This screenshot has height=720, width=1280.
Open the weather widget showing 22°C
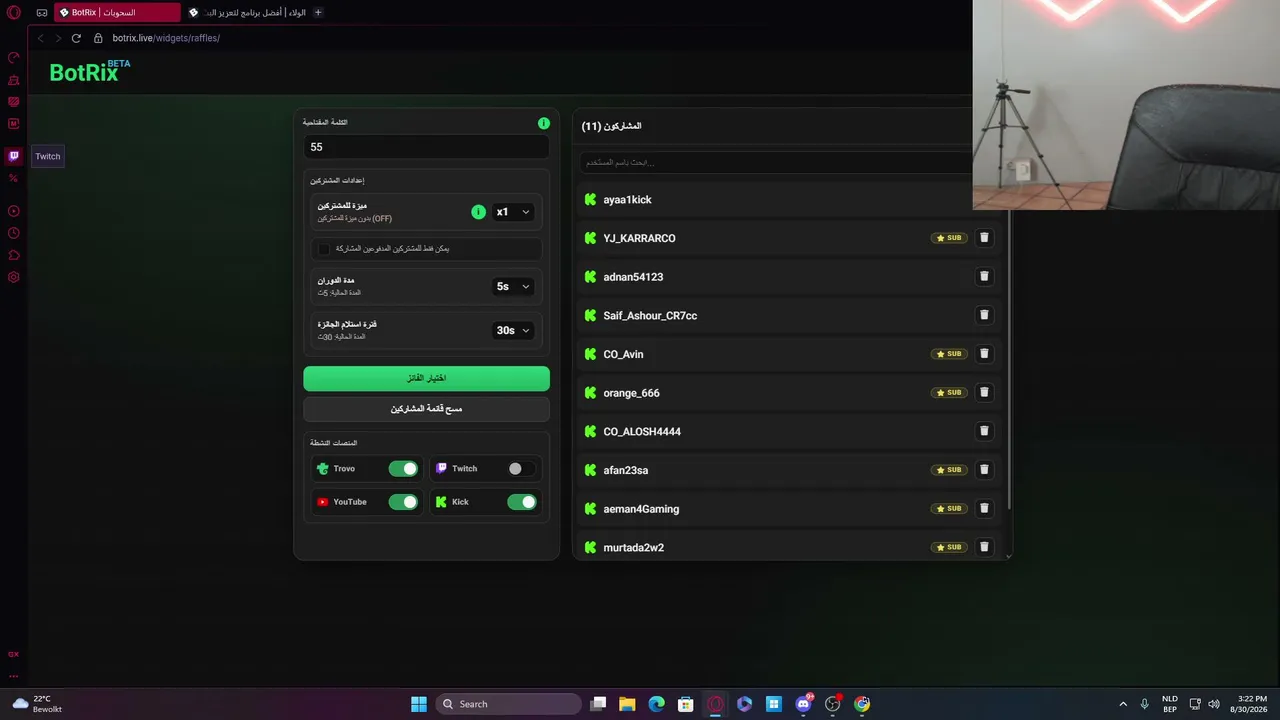(37, 704)
